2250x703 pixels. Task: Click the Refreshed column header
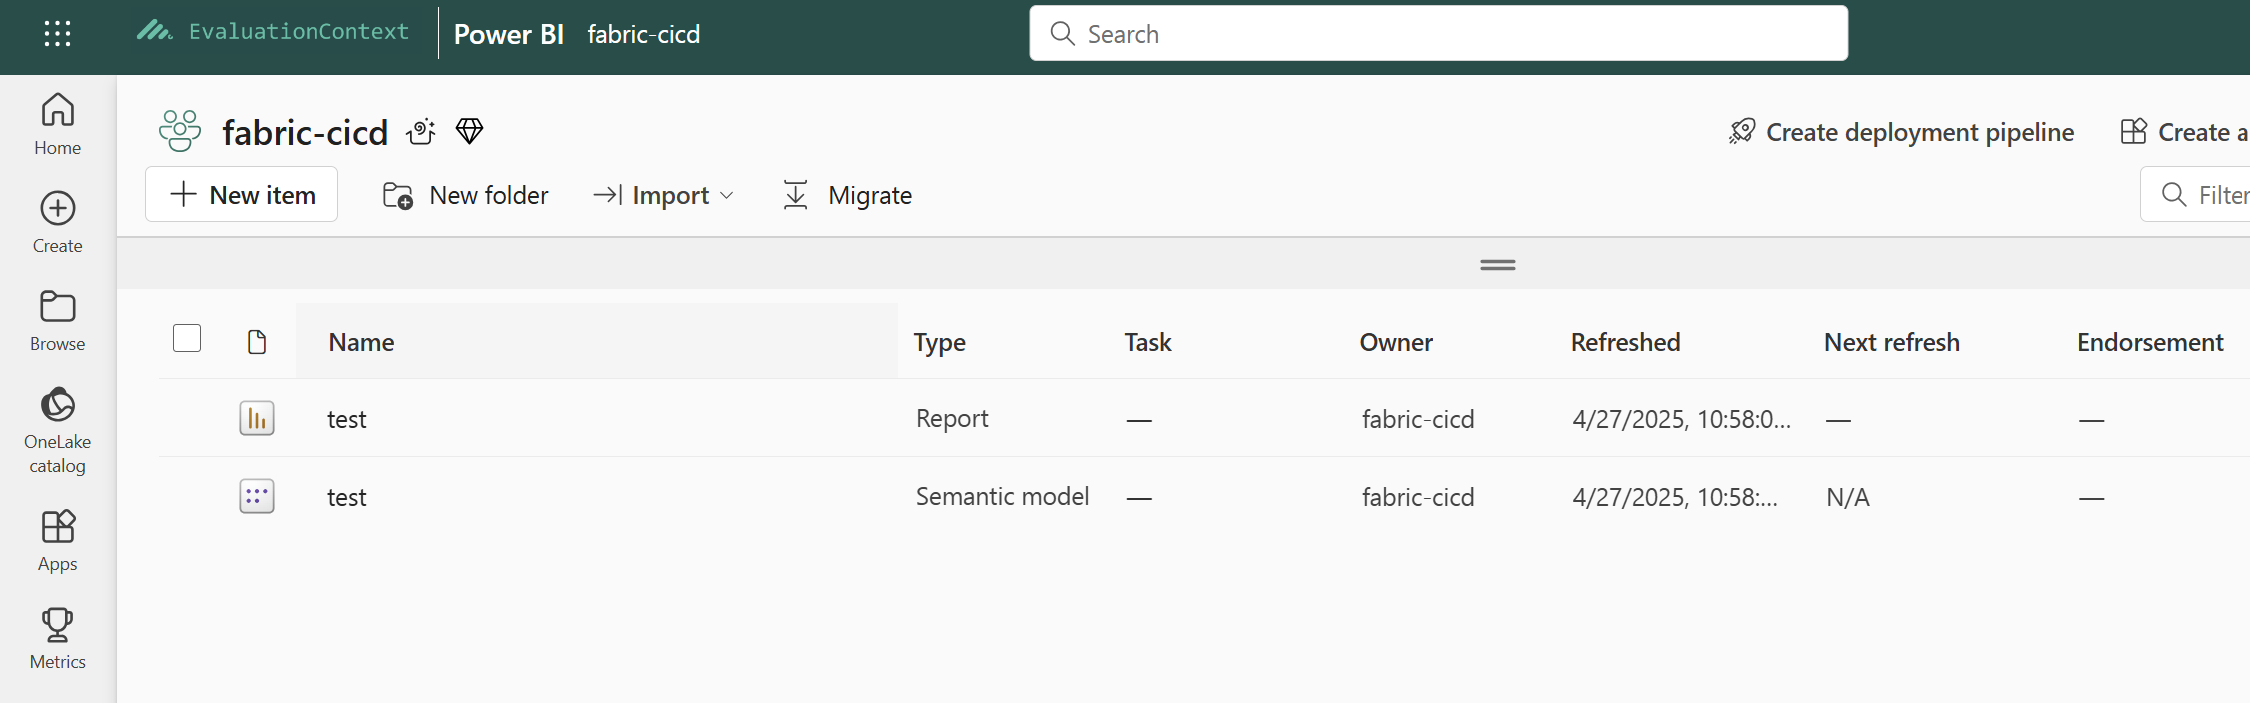(1625, 342)
